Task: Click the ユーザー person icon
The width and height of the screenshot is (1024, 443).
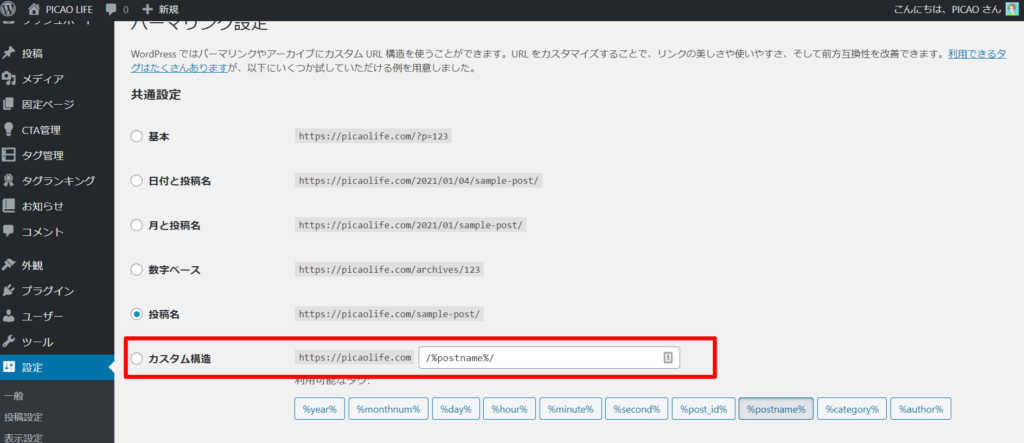Action: pyautogui.click(x=9, y=316)
